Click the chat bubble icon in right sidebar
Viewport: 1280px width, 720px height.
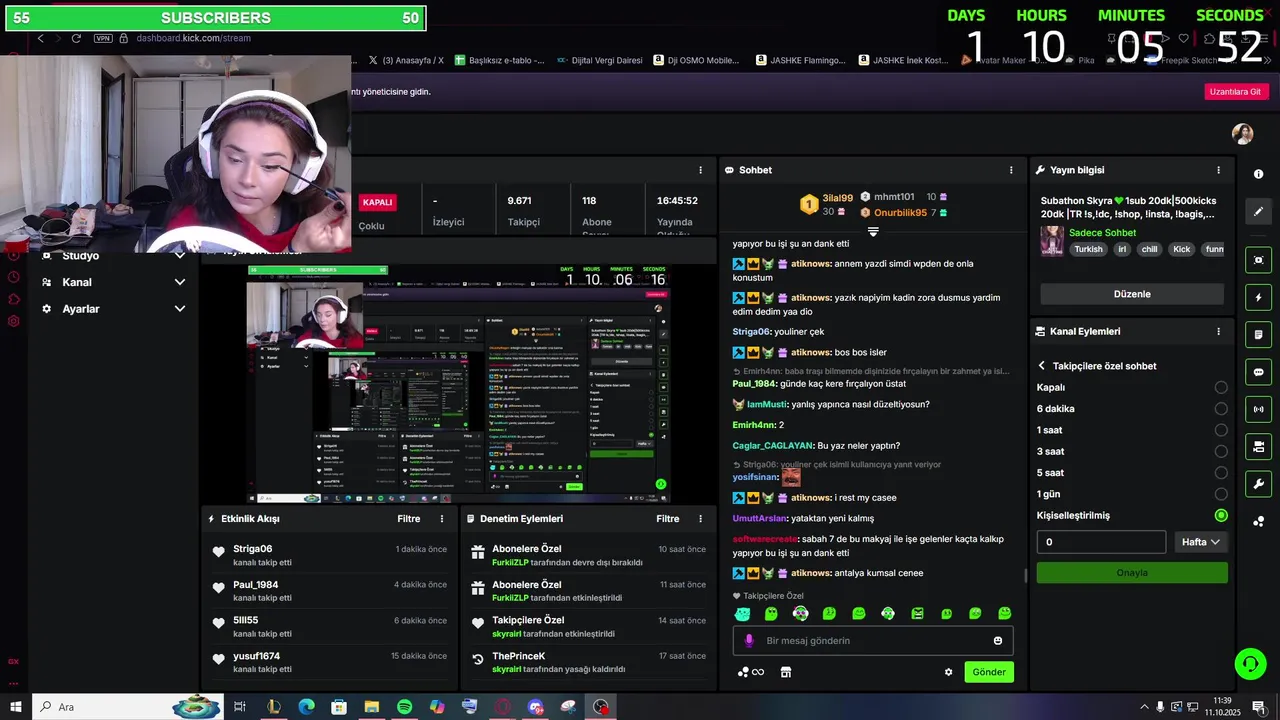click(x=1258, y=372)
